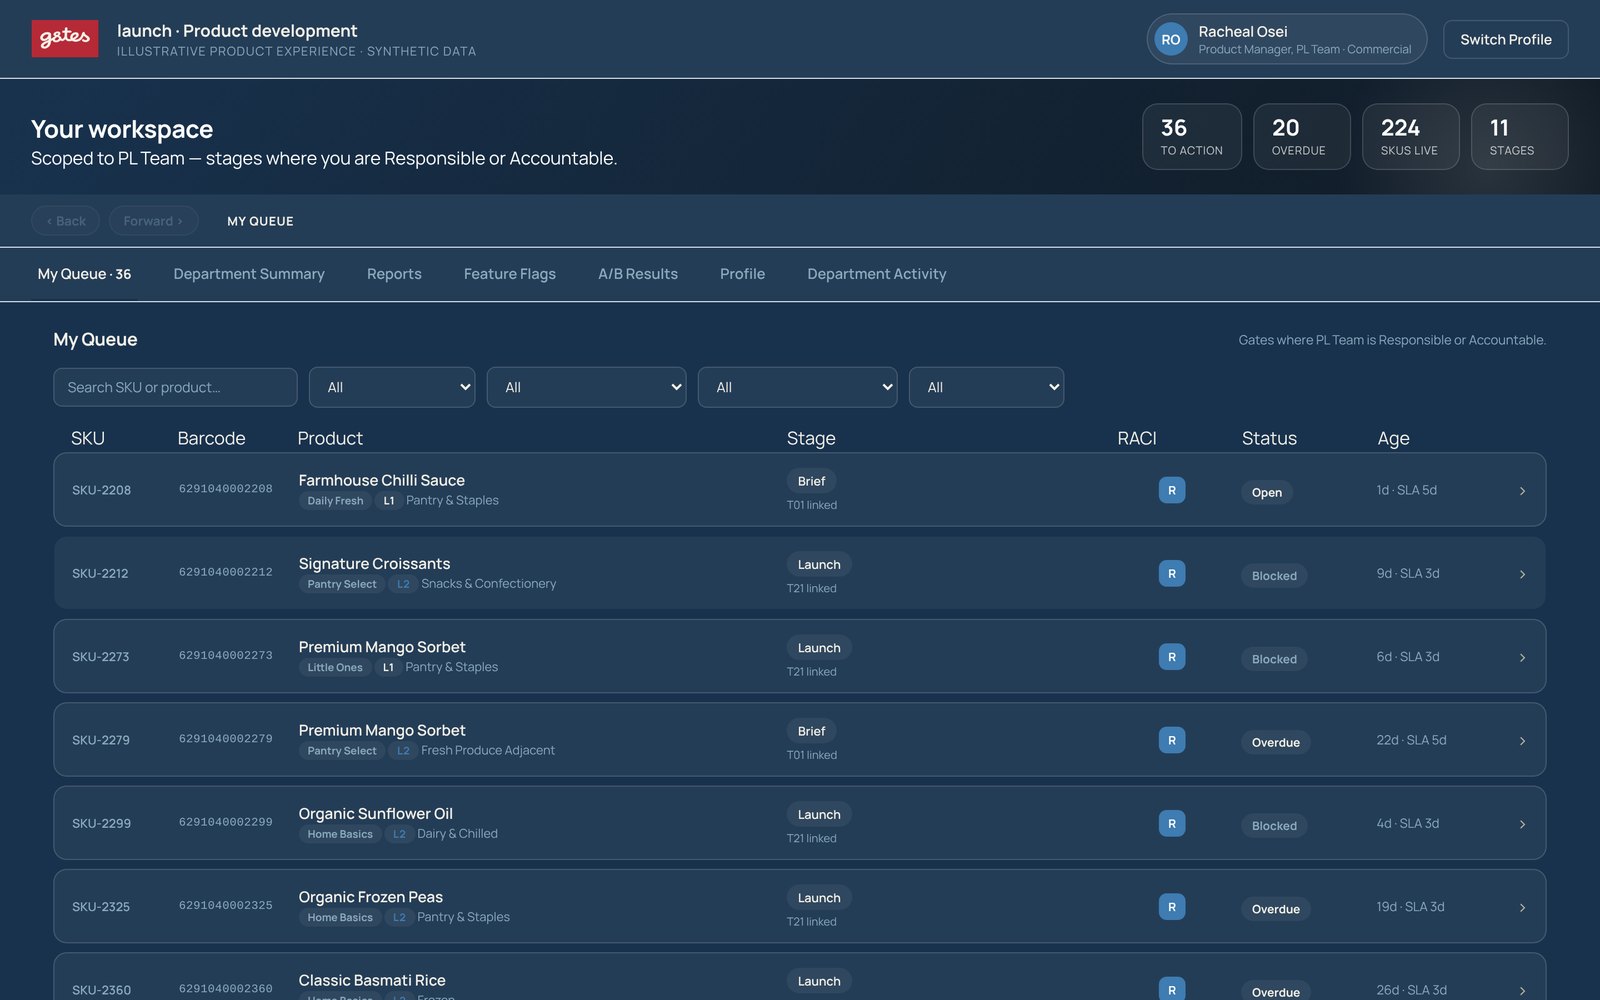This screenshot has width=1600, height=1000.
Task: Open the third All filter dropdown
Action: tap(797, 387)
